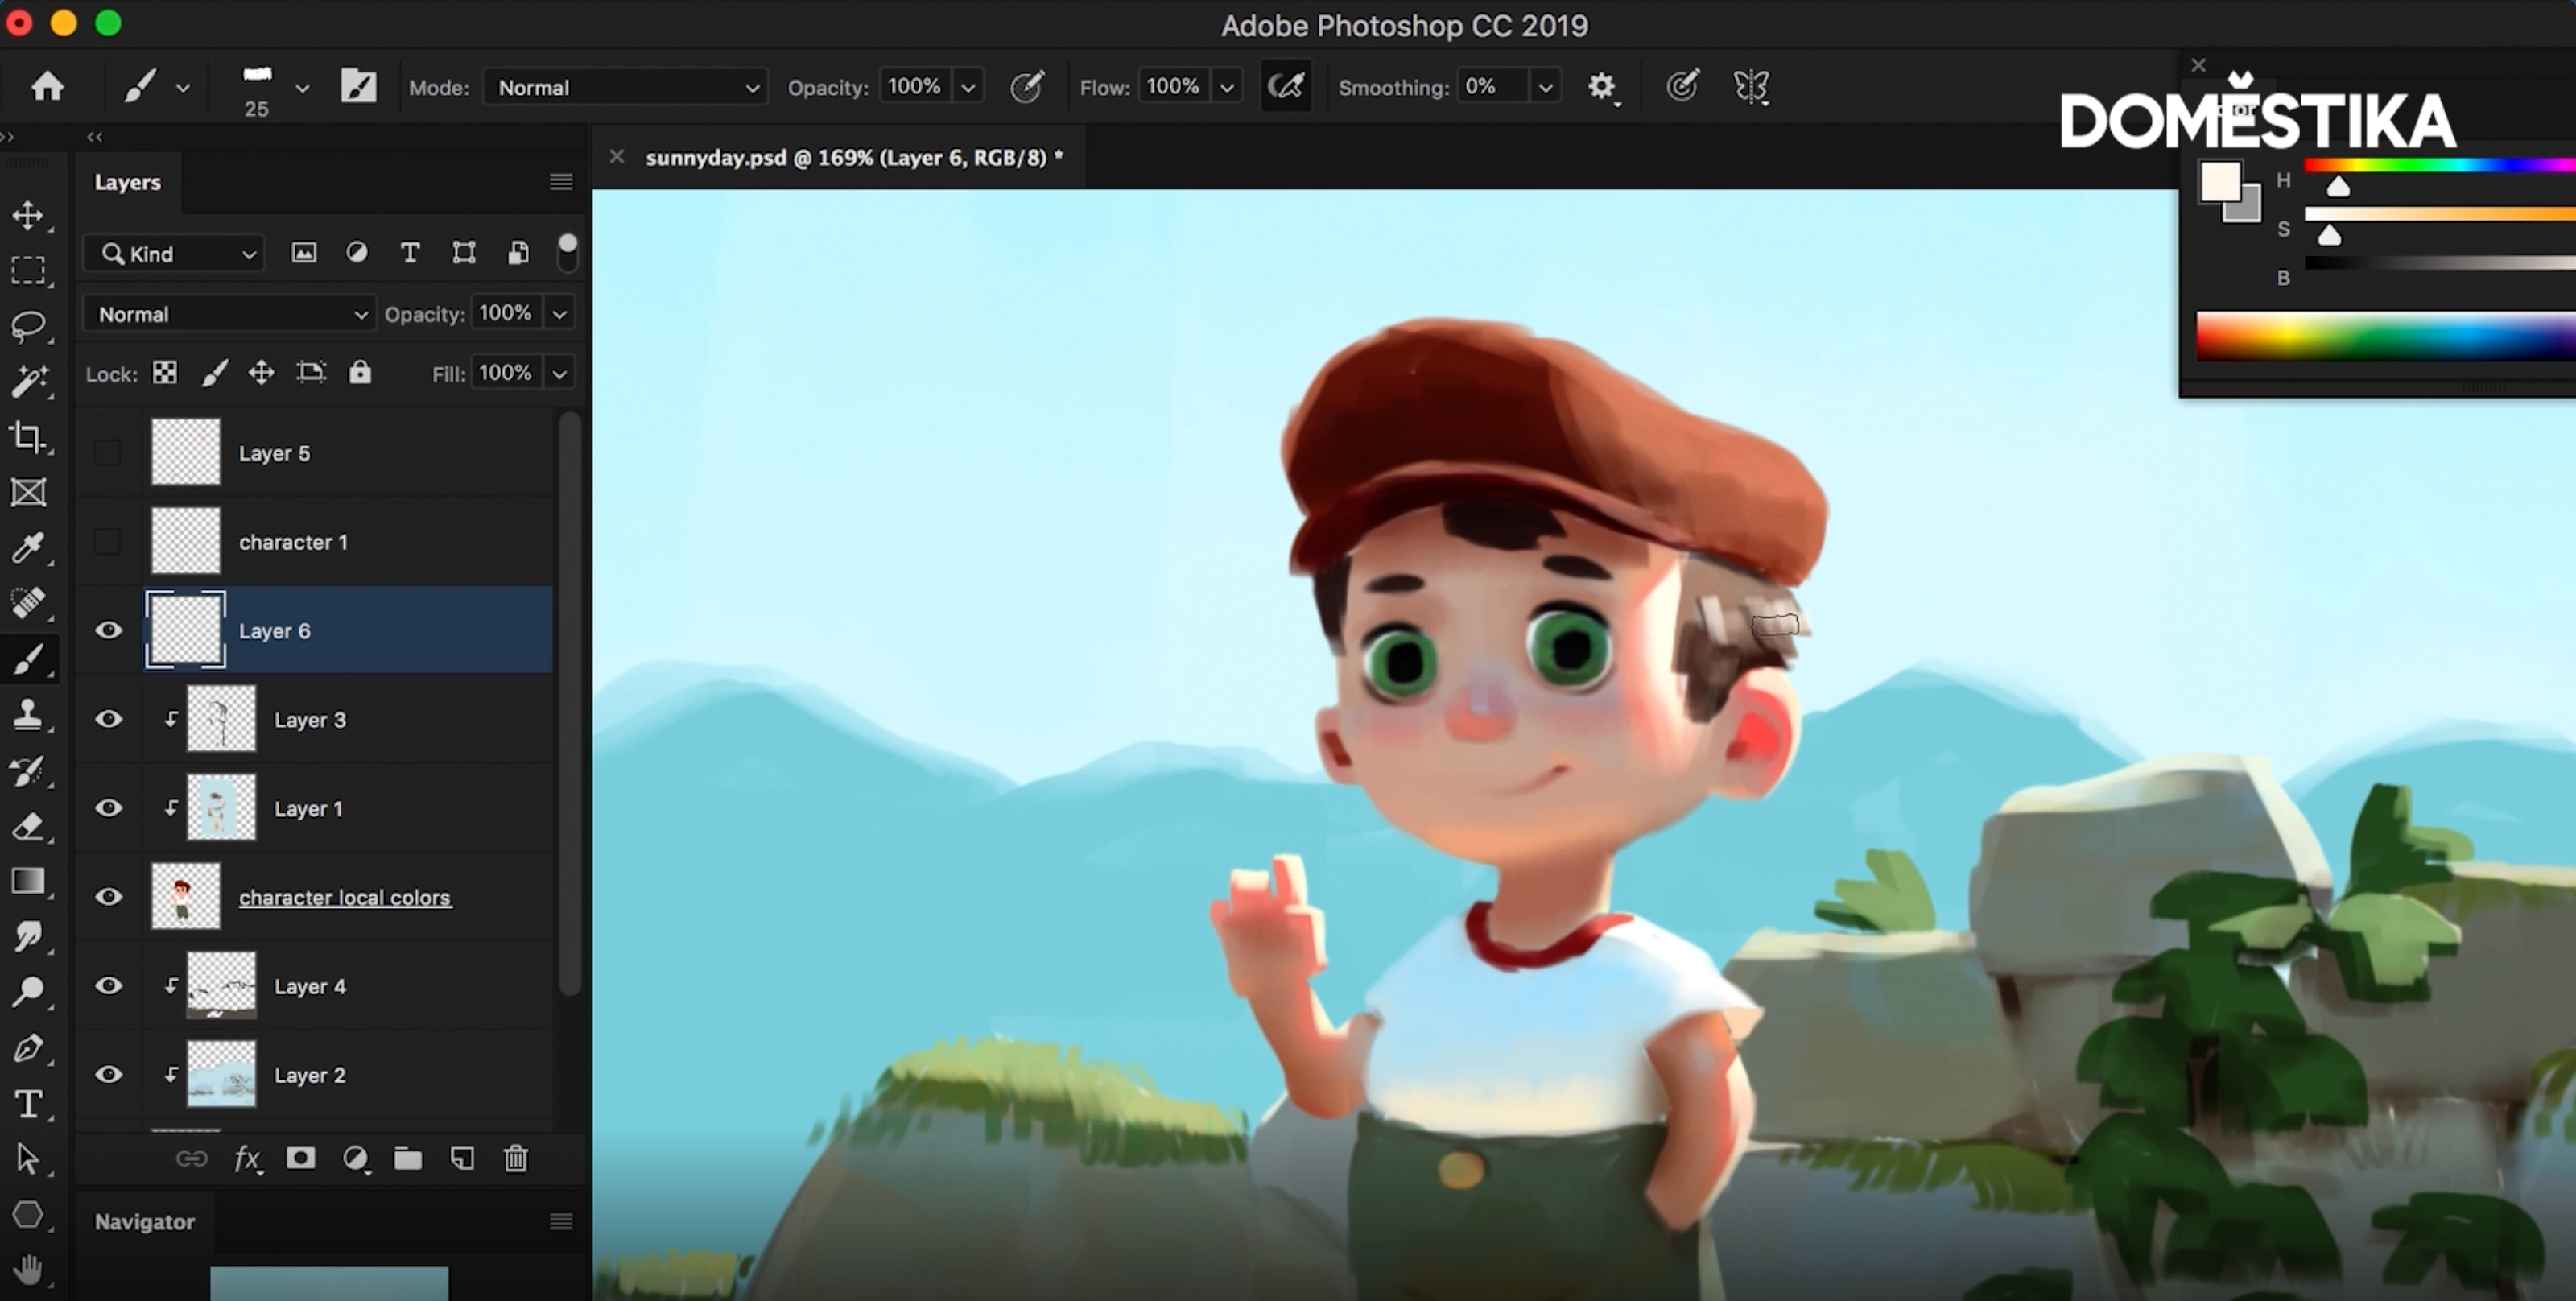Click the Create new group folder icon
The width and height of the screenshot is (2576, 1301).
(x=408, y=1158)
